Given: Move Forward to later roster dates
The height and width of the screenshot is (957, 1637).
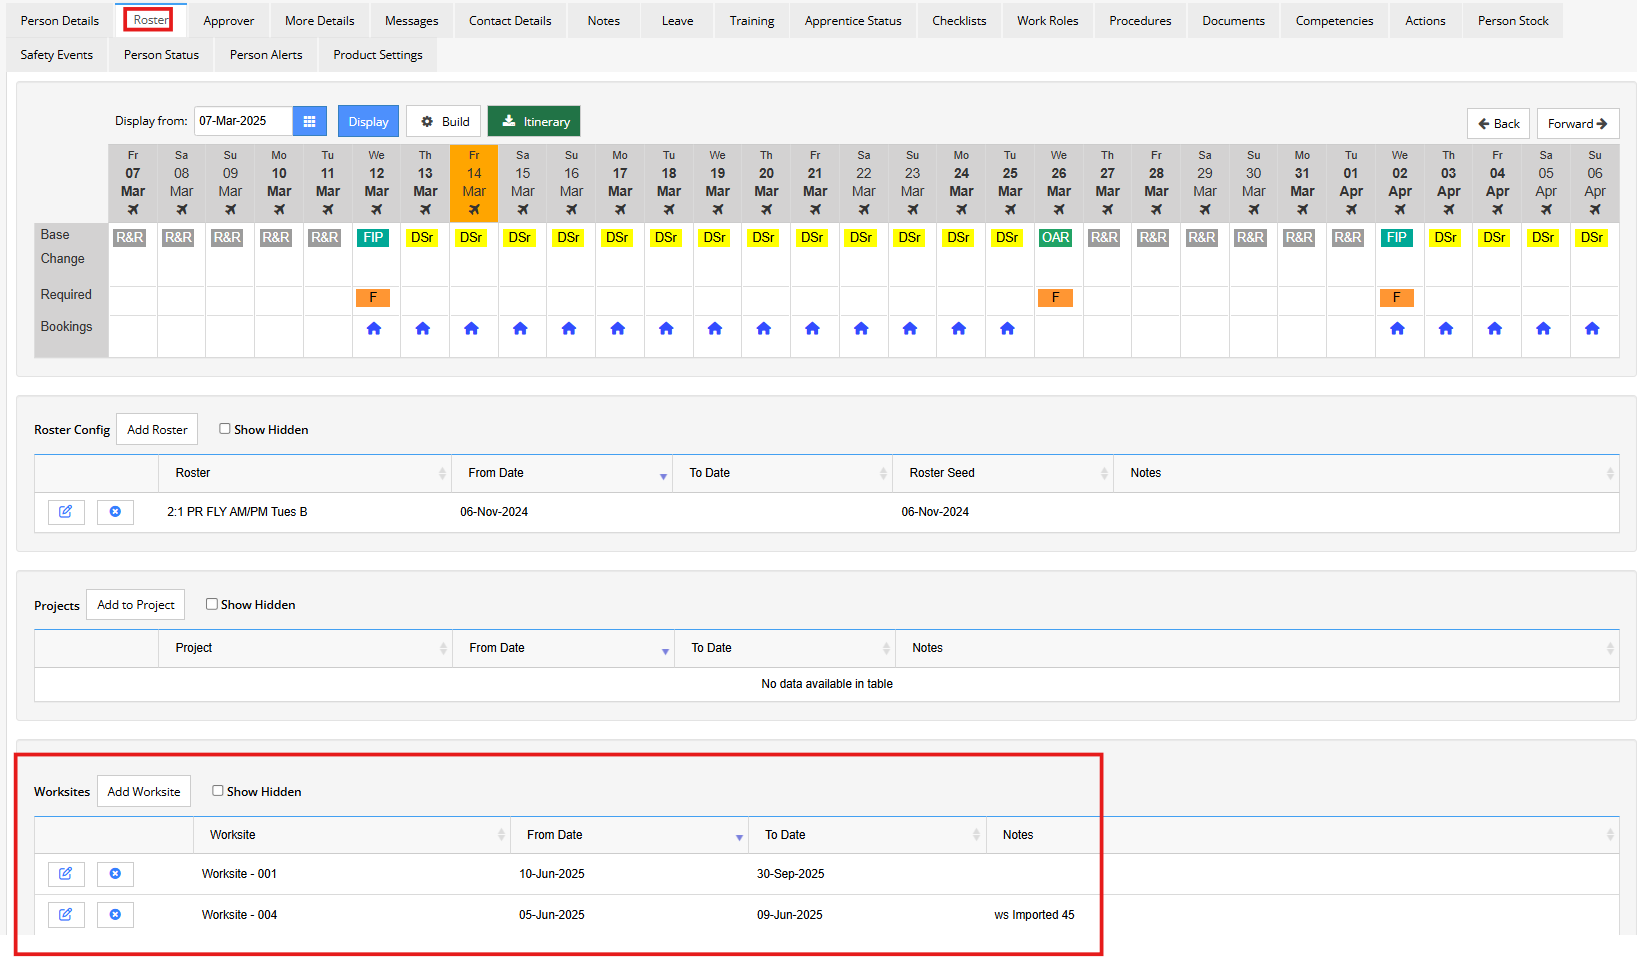Looking at the screenshot, I should click(x=1578, y=123).
